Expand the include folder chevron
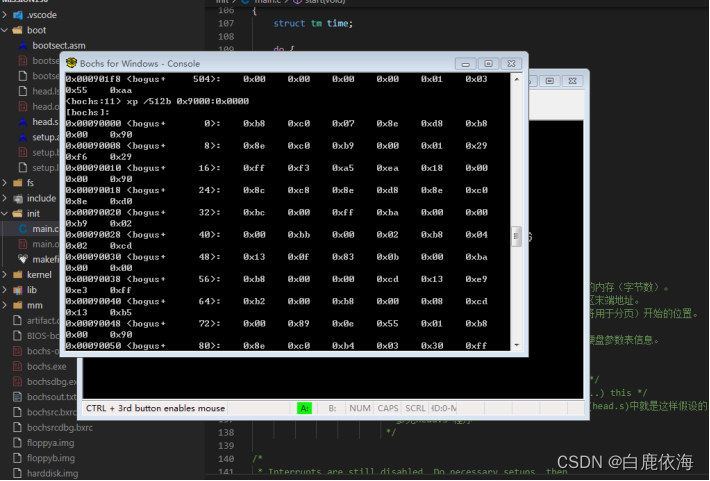The image size is (710, 481). pos(5,198)
